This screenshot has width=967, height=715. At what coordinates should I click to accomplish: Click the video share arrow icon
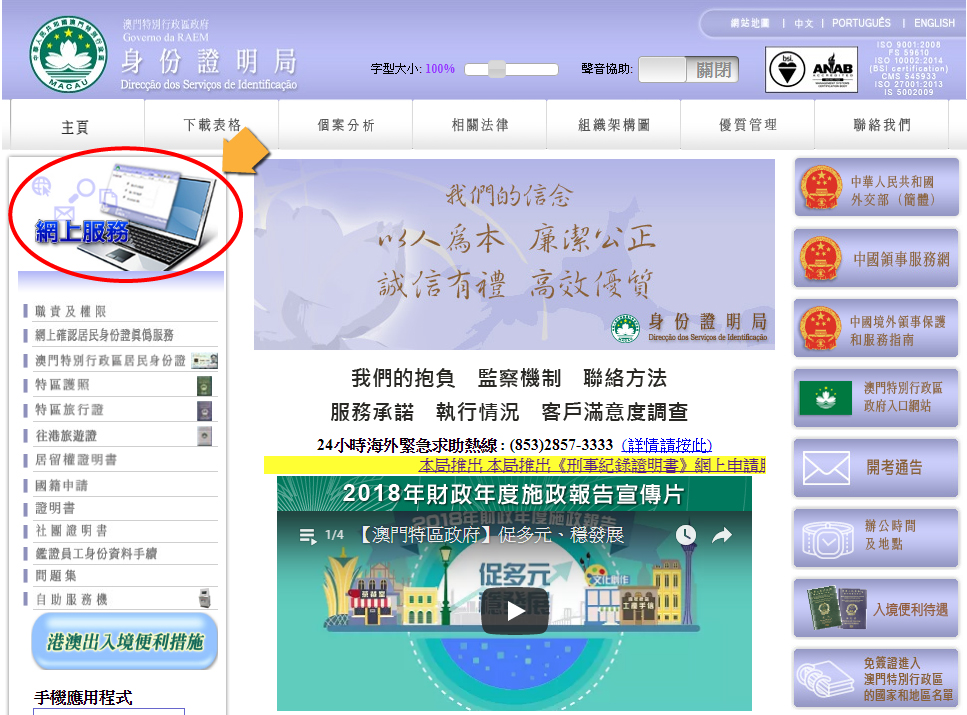(x=721, y=536)
